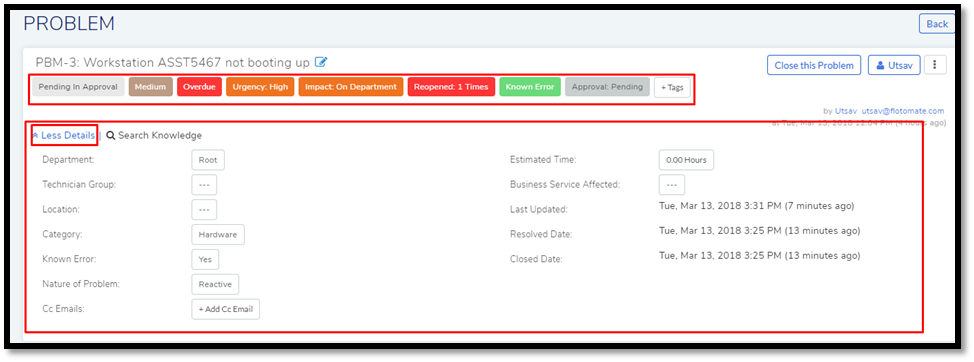Add a tag with + Tags
Screen dimensions: 974x362
(671, 88)
